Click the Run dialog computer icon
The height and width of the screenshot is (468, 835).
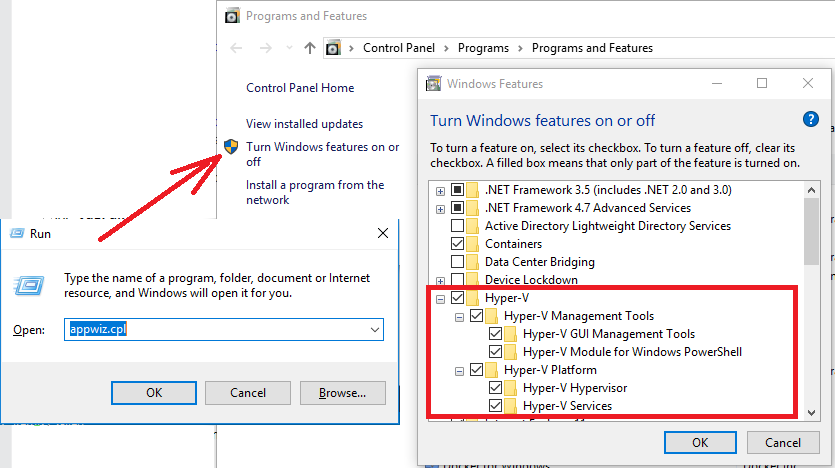tap(29, 286)
